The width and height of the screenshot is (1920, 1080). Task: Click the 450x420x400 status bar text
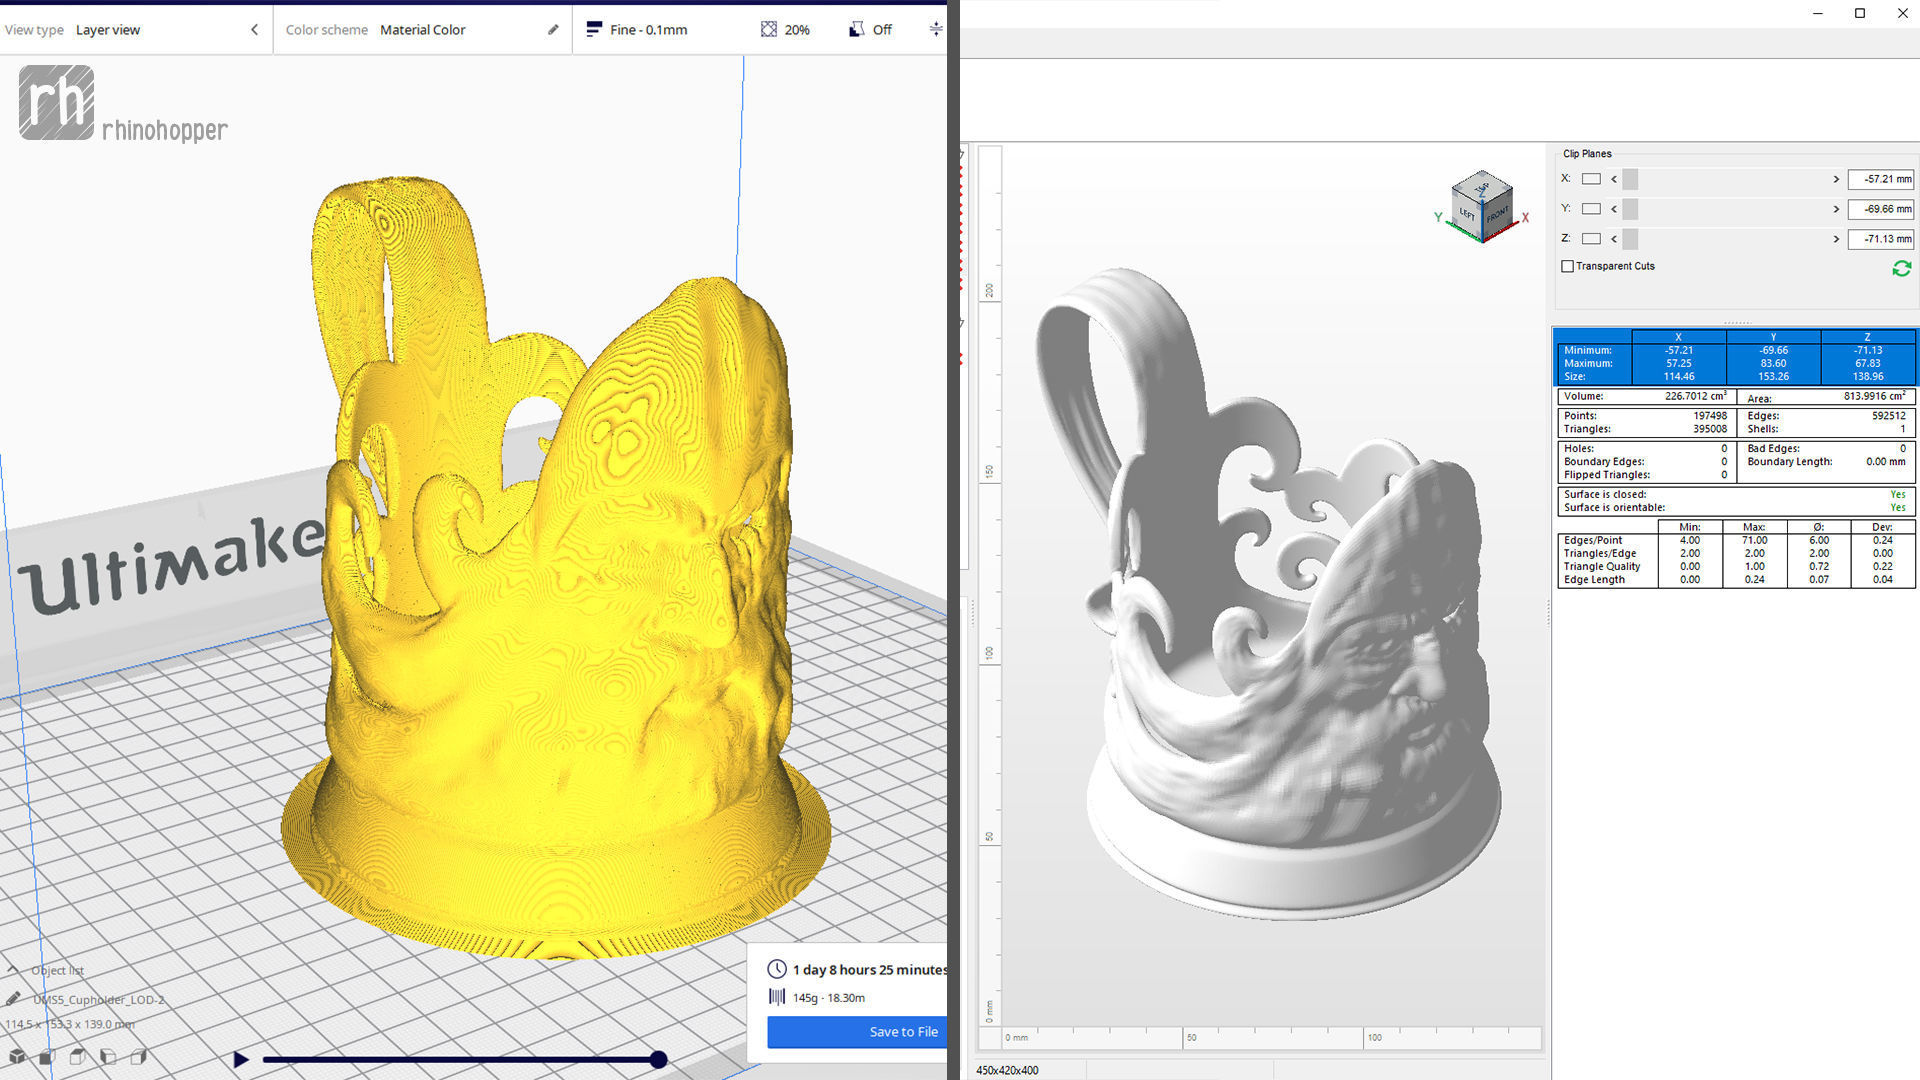pos(1007,1070)
